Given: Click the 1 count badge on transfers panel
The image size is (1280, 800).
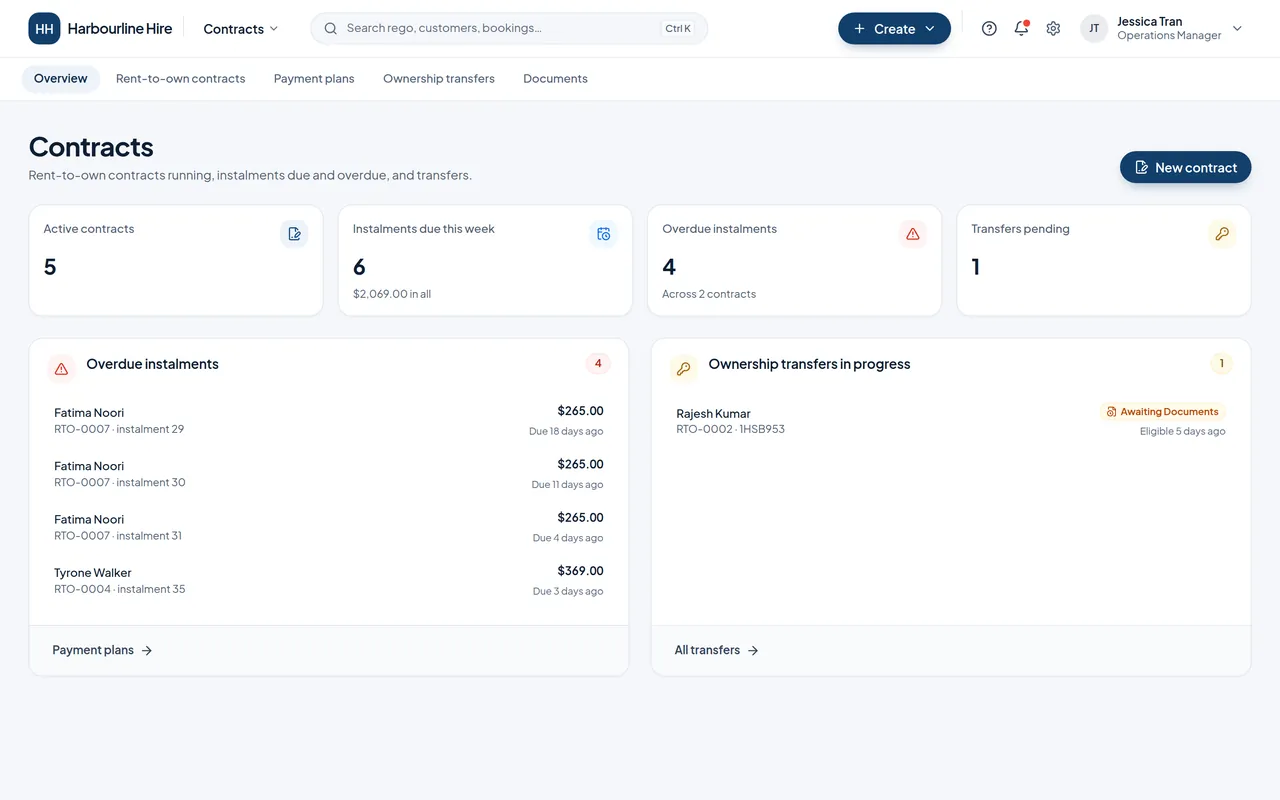Looking at the screenshot, I should point(1221,364).
